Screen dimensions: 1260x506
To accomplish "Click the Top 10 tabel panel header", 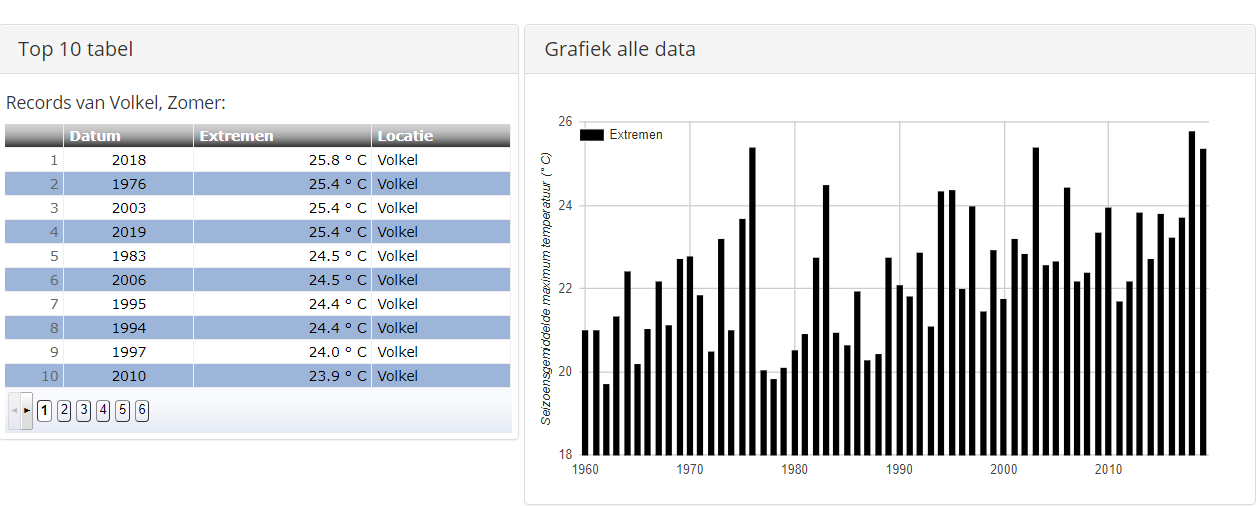I will click(x=259, y=49).
